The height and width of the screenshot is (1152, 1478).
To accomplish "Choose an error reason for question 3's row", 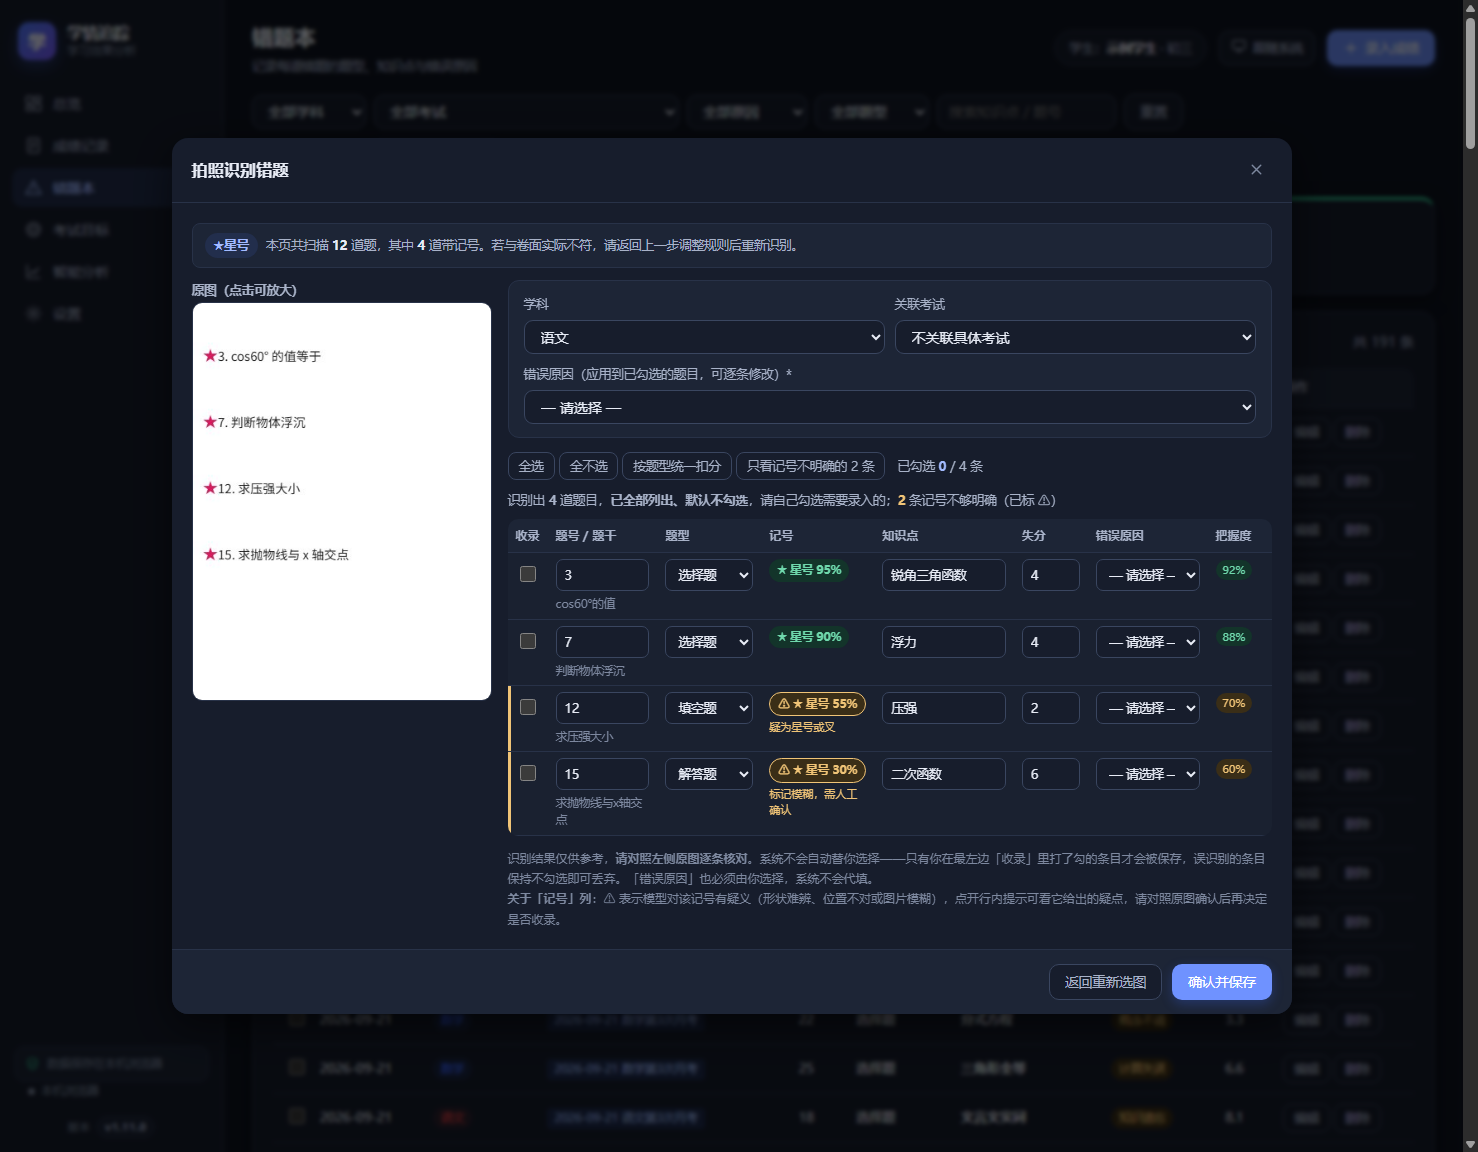I will point(1148,575).
